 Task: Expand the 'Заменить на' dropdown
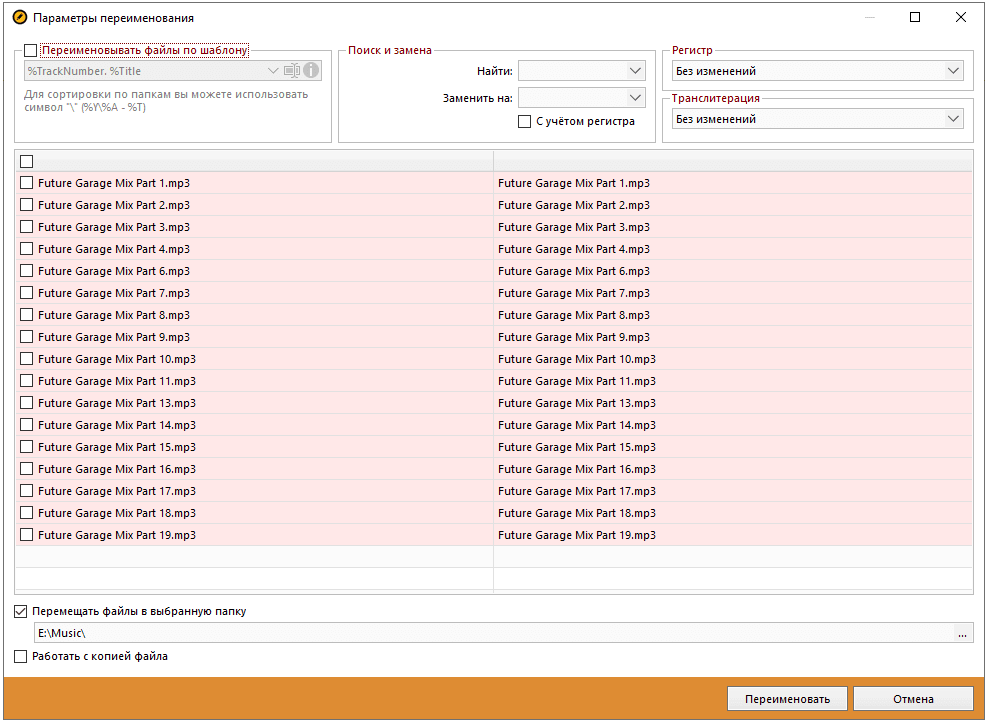tap(635, 97)
